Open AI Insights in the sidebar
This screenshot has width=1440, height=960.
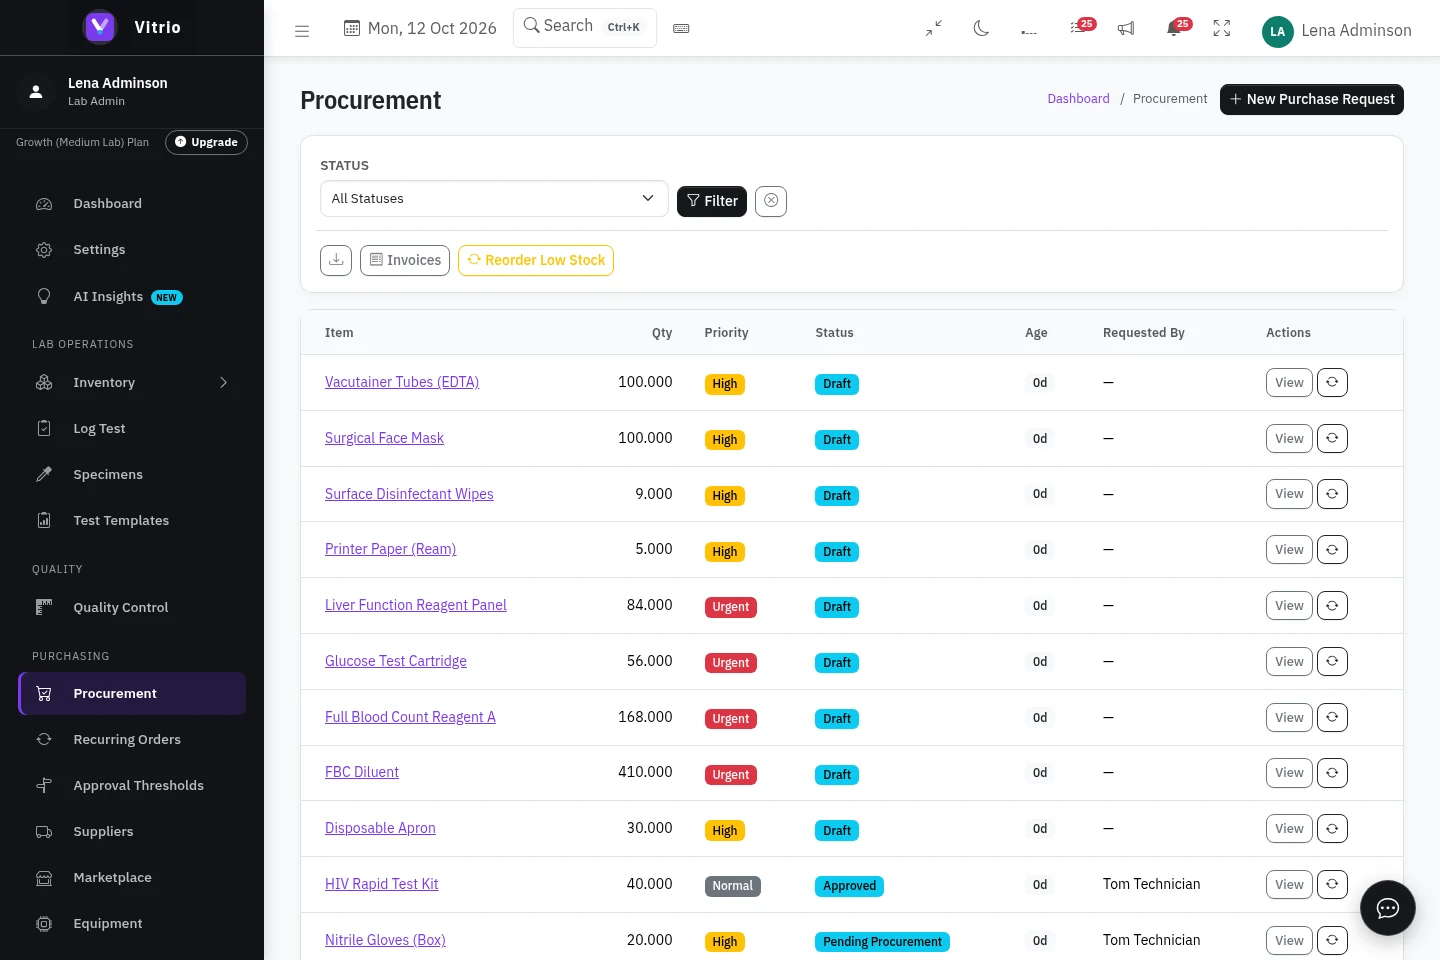(x=132, y=297)
